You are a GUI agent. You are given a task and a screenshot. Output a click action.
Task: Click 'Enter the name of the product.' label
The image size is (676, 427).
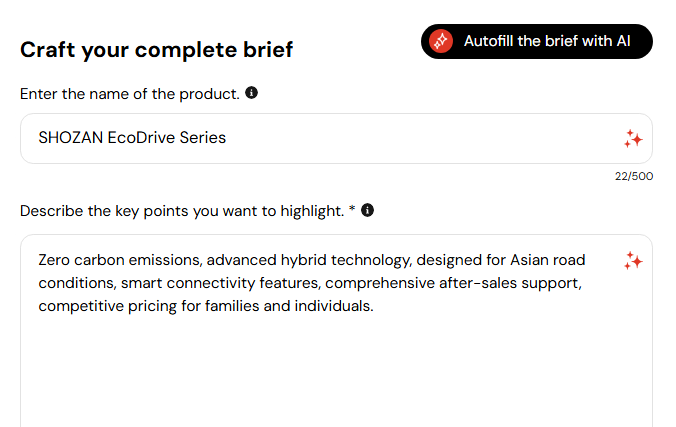130,94
